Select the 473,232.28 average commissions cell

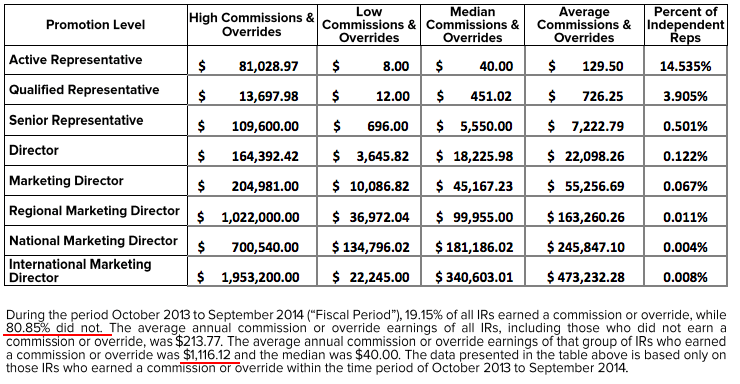click(x=585, y=277)
